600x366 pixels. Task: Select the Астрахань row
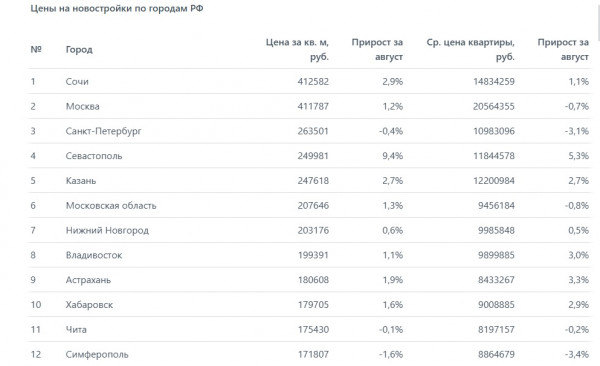[x=310, y=280]
